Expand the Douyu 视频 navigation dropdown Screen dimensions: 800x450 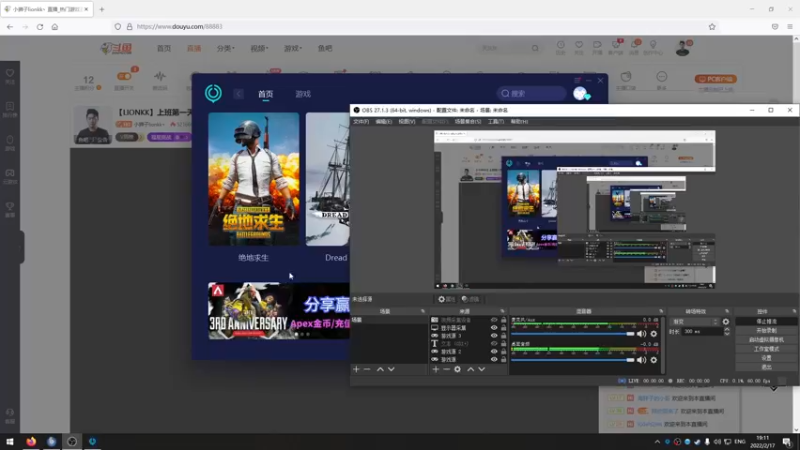pyautogui.click(x=259, y=48)
